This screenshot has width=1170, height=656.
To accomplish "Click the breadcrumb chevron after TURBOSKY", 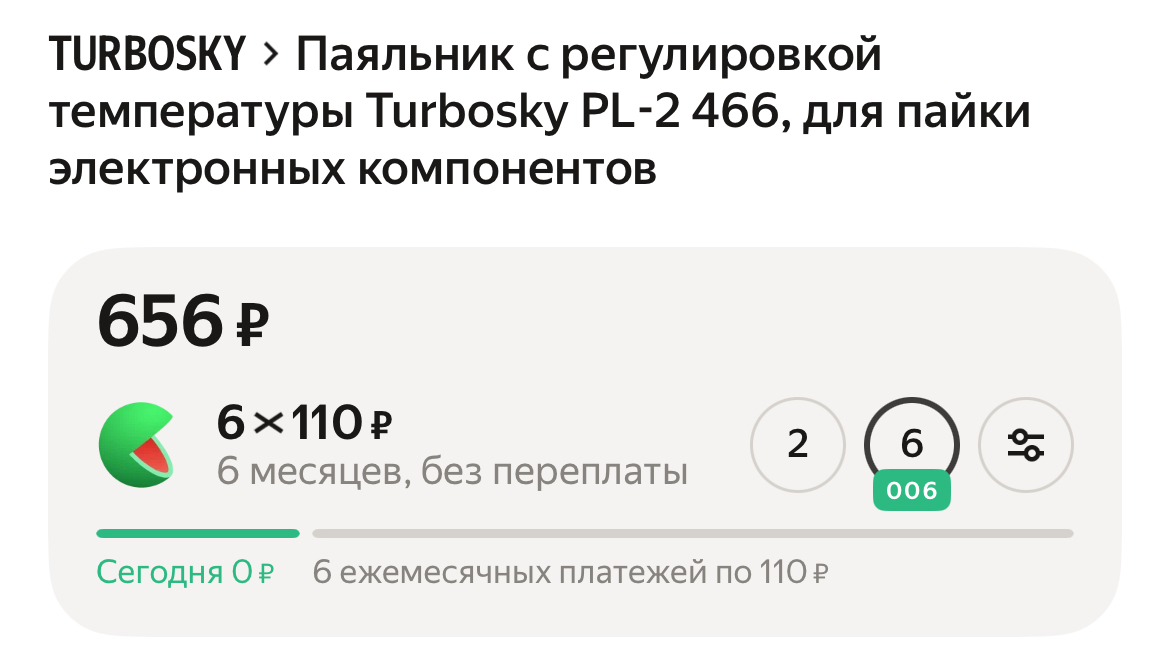I will (x=268, y=55).
